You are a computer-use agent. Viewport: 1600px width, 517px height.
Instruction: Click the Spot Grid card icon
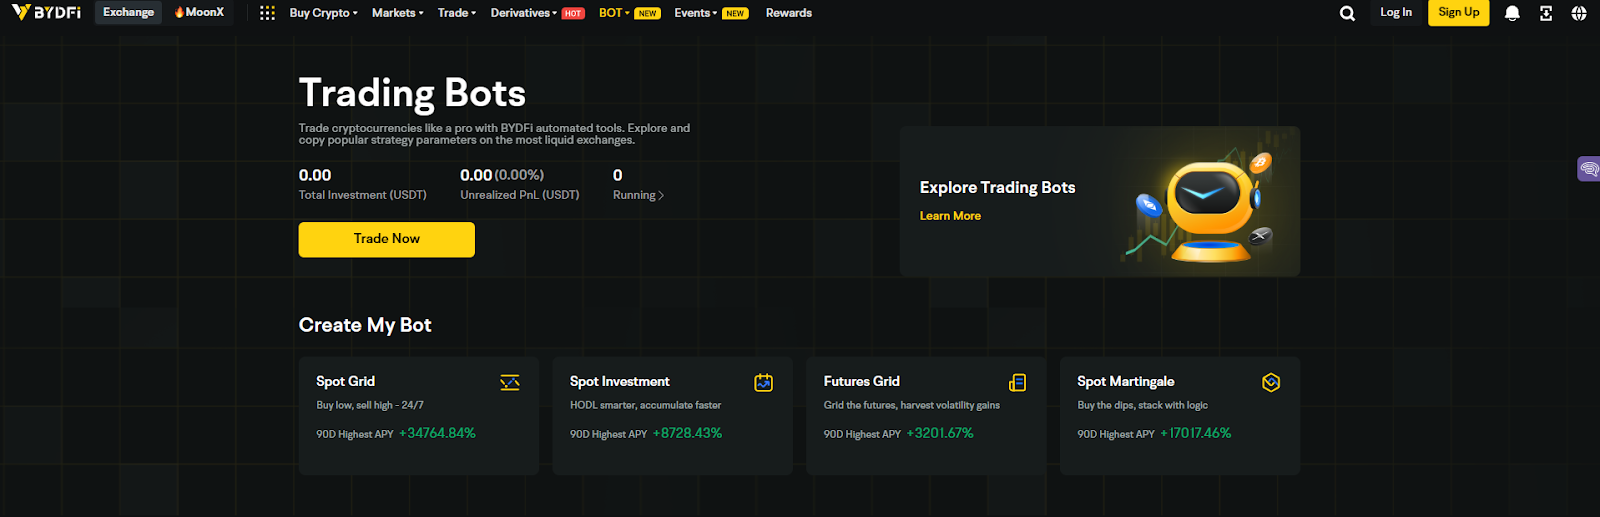(x=510, y=382)
